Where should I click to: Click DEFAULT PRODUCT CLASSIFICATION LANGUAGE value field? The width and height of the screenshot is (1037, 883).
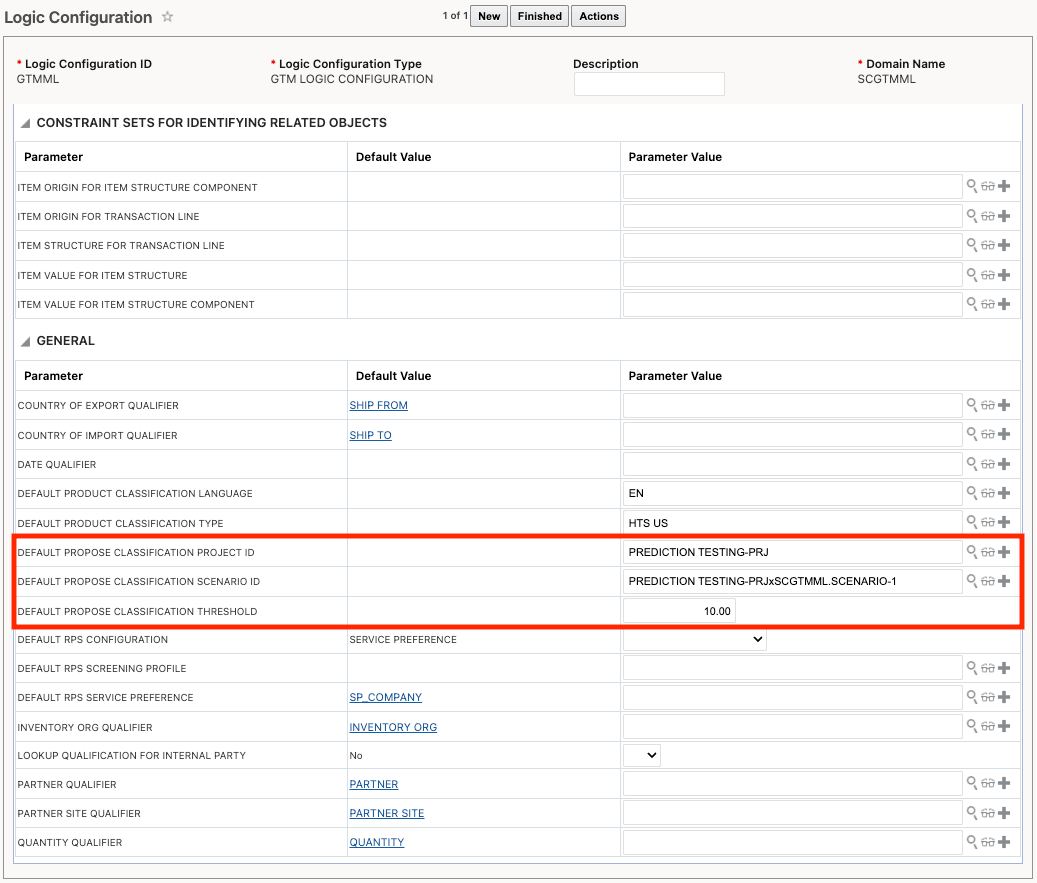pos(792,493)
